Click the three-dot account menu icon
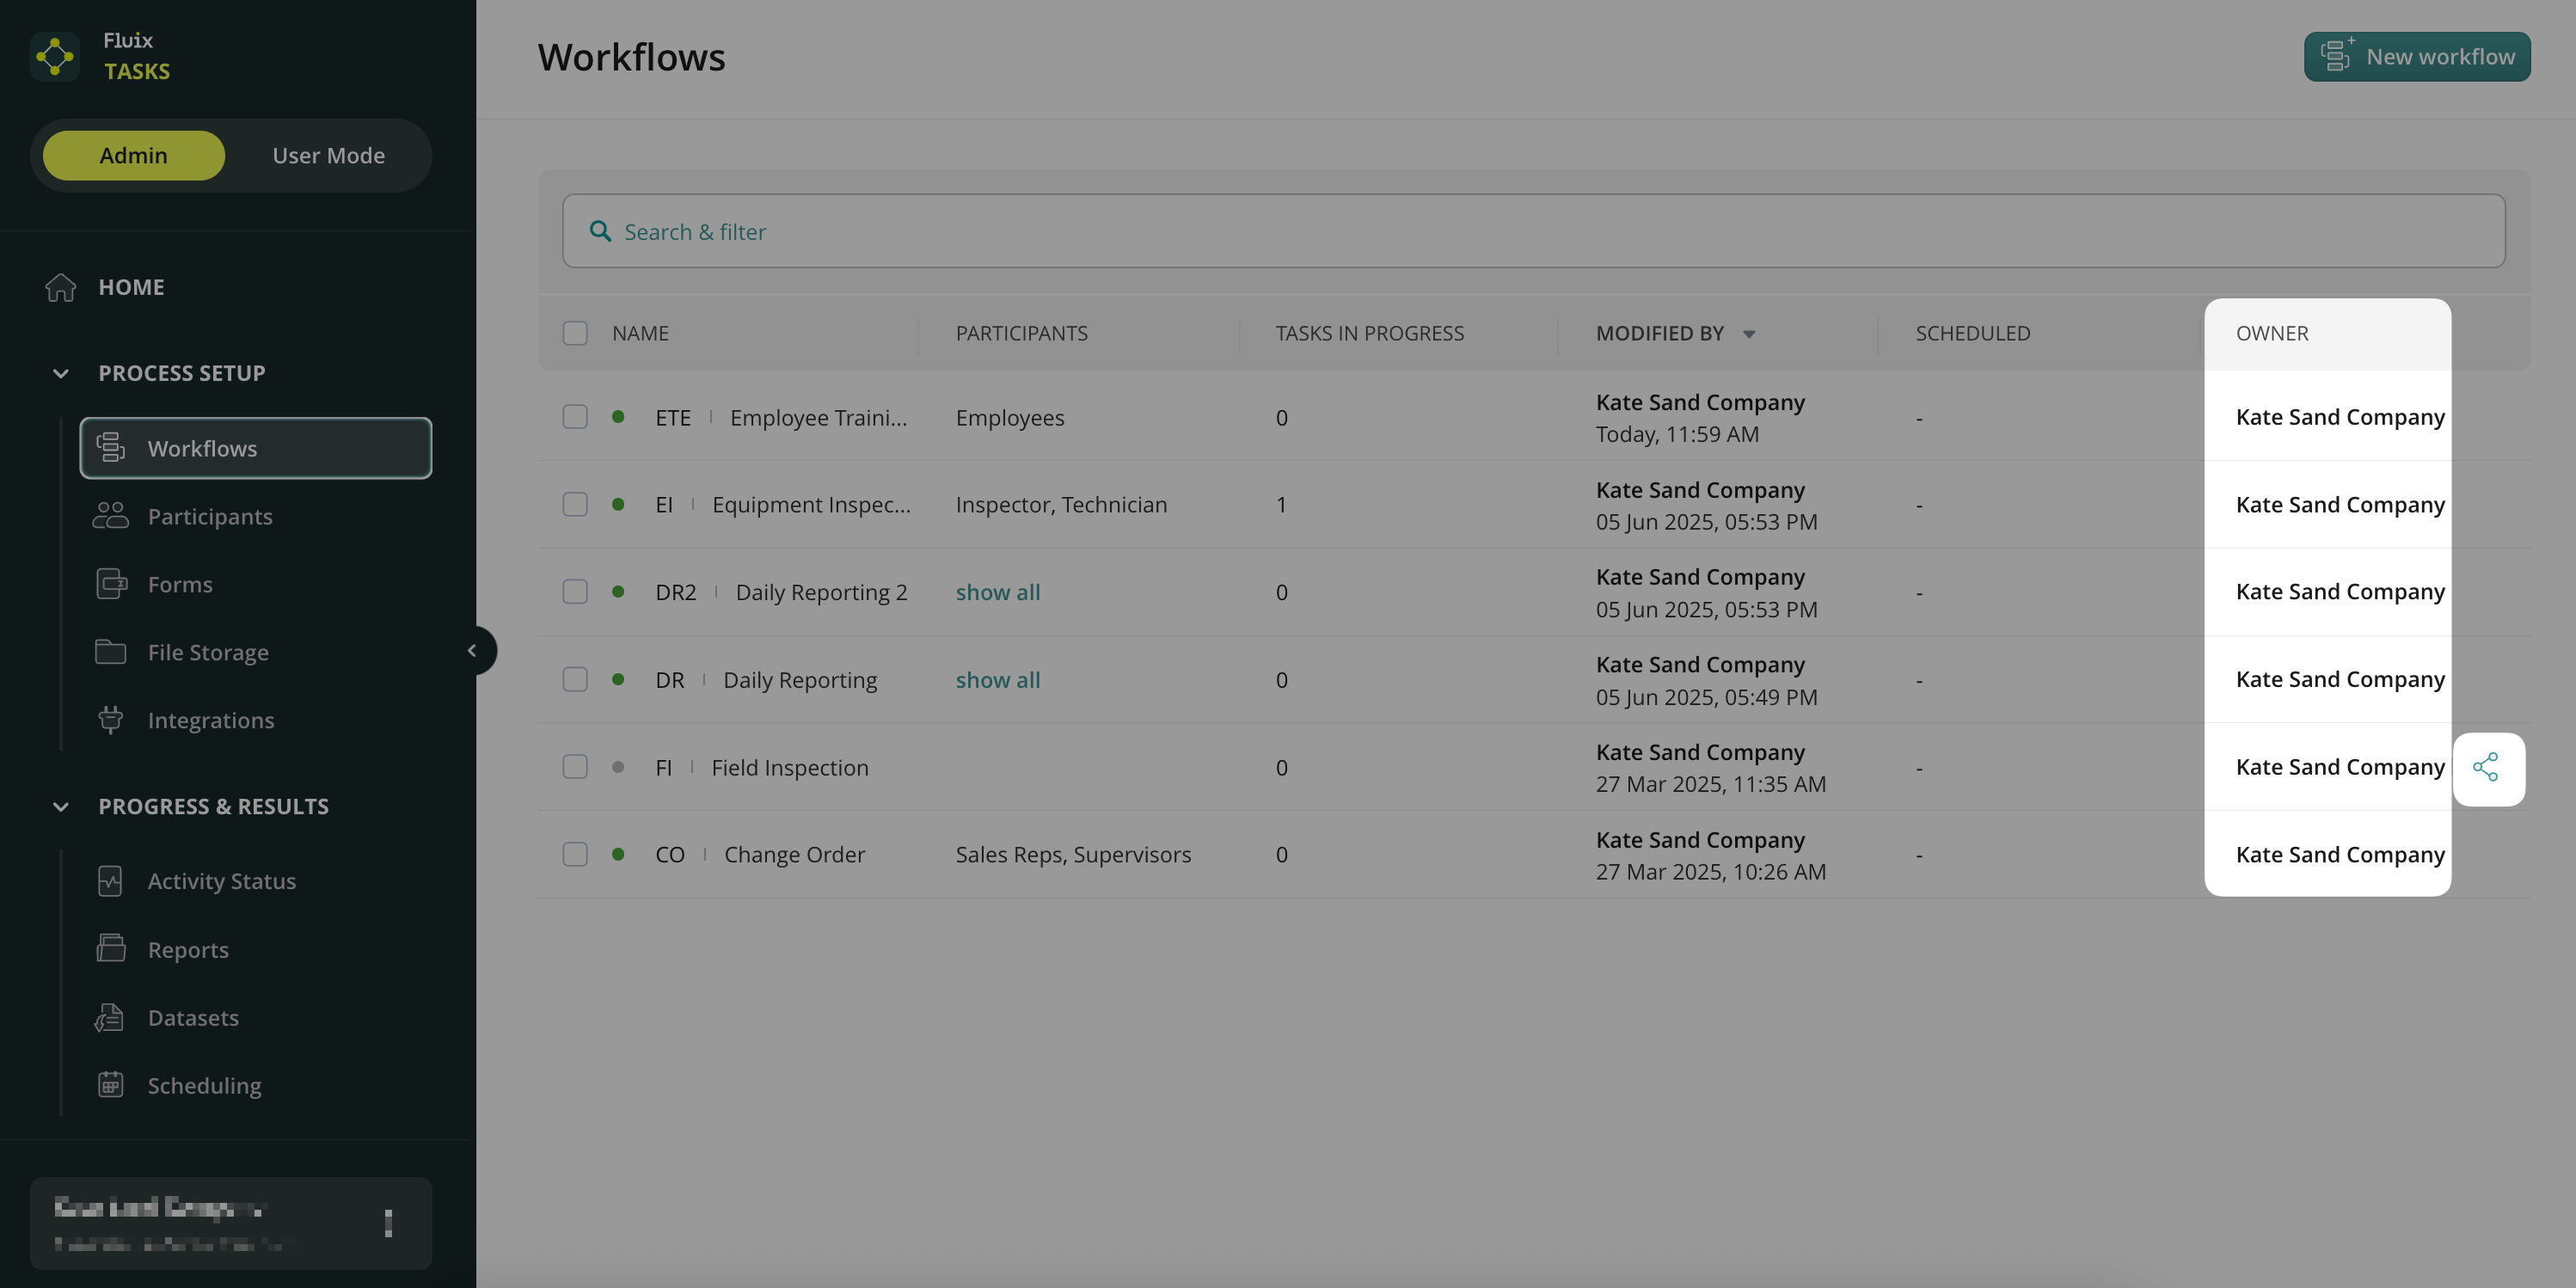This screenshot has height=1288, width=2576. tap(388, 1222)
